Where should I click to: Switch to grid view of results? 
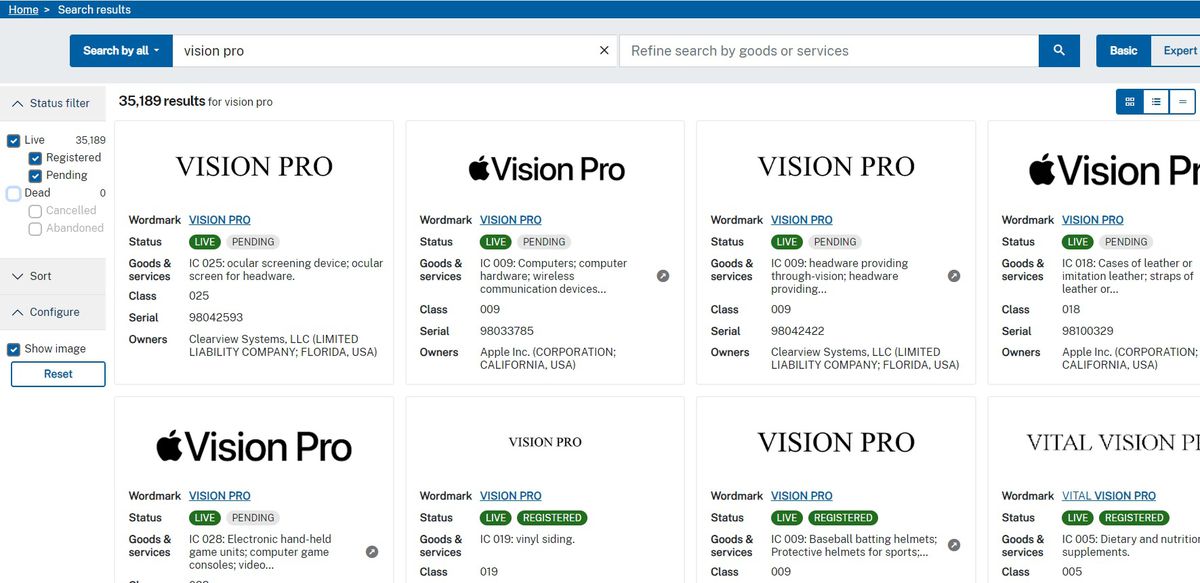click(1130, 102)
